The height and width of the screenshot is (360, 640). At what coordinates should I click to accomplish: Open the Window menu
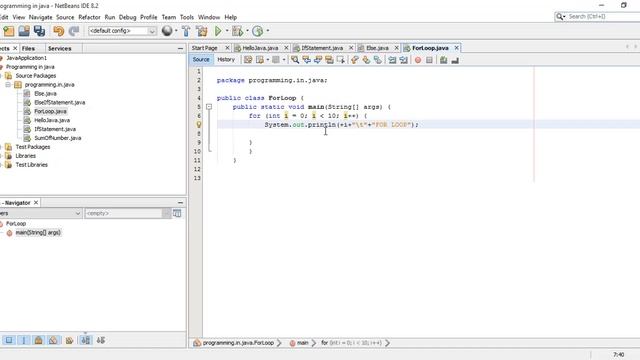click(x=209, y=17)
